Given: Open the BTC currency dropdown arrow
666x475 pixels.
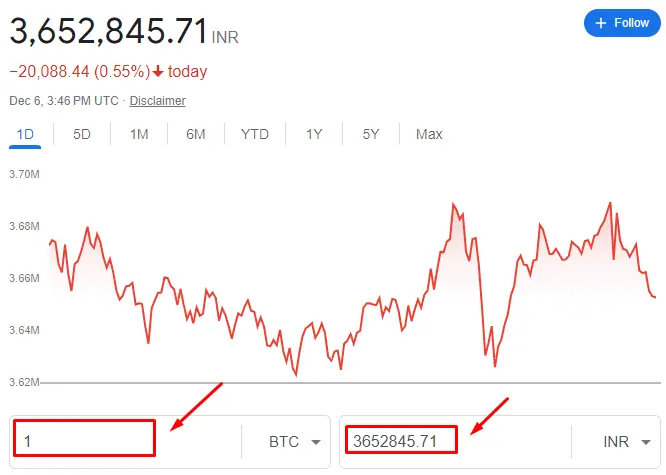Looking at the screenshot, I should 315,442.
